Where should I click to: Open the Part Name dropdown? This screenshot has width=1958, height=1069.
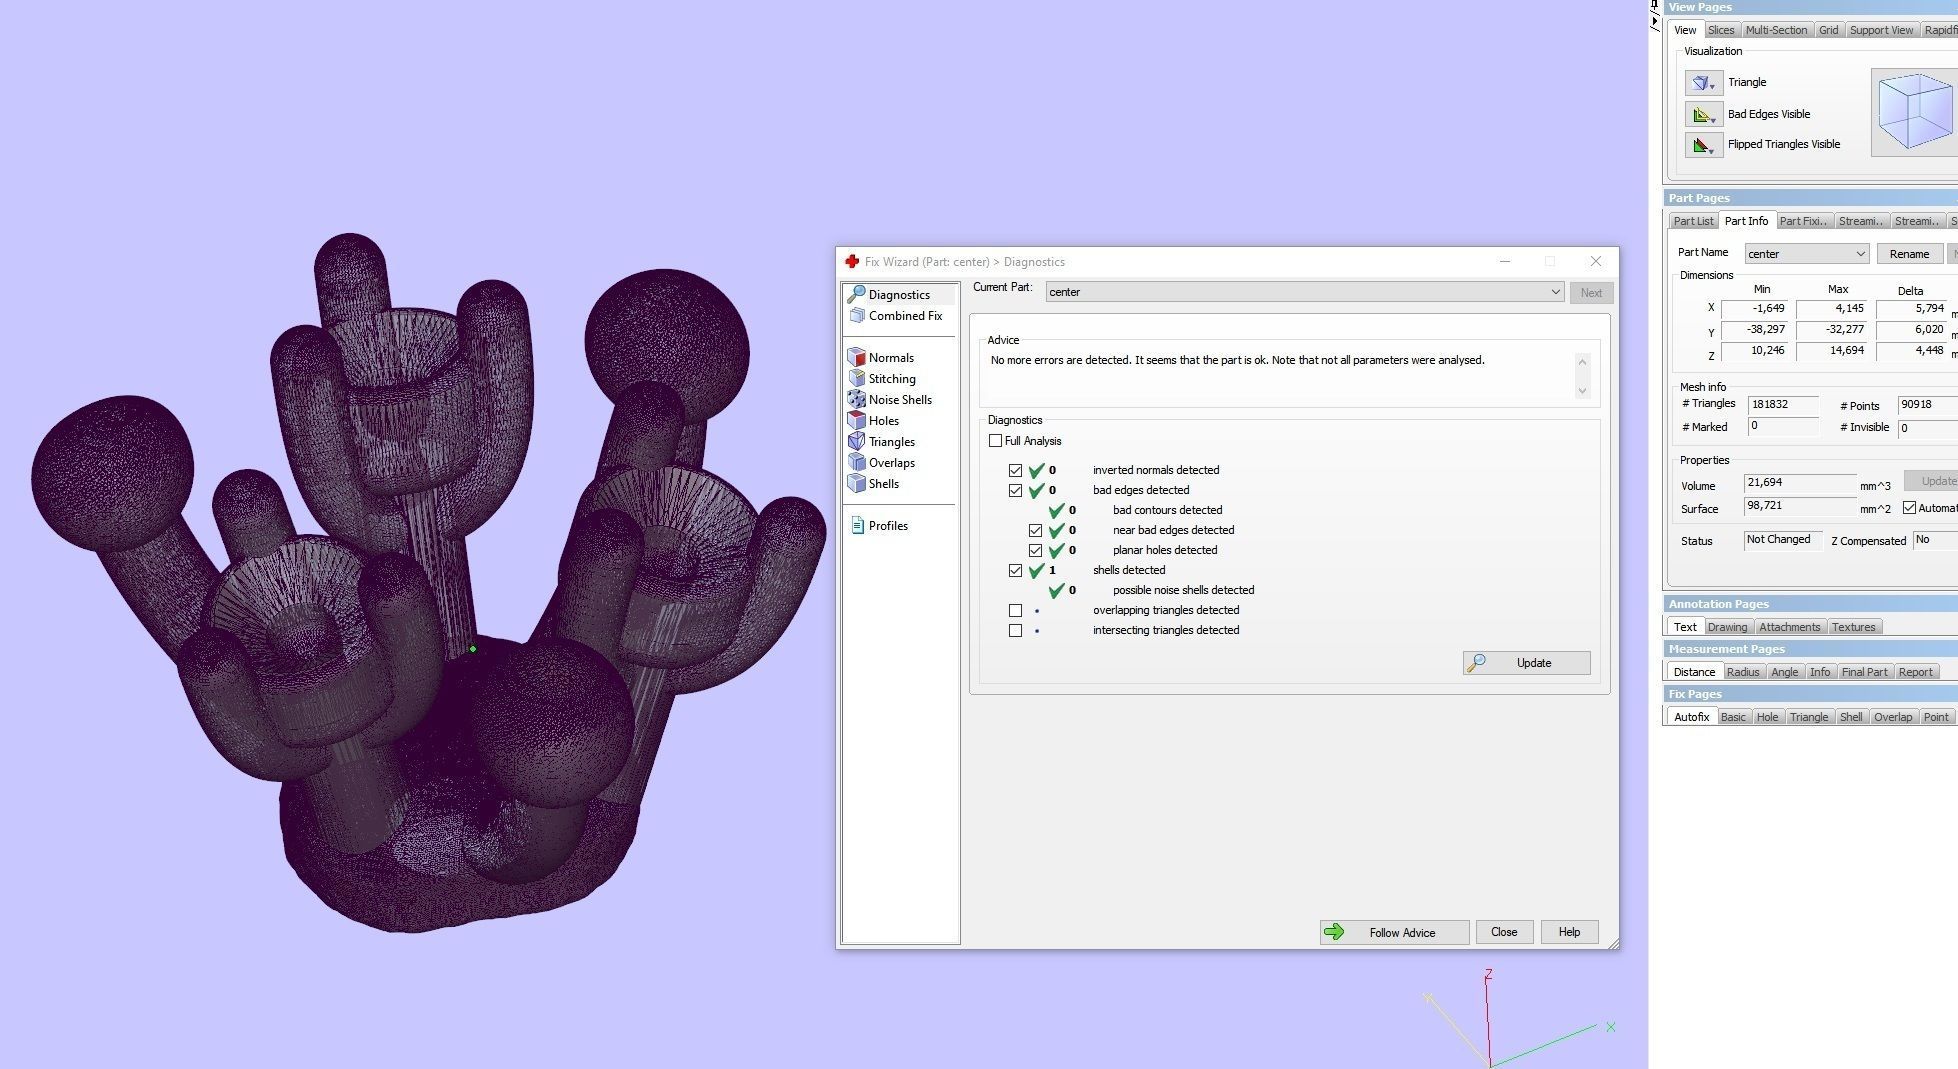[1806, 254]
